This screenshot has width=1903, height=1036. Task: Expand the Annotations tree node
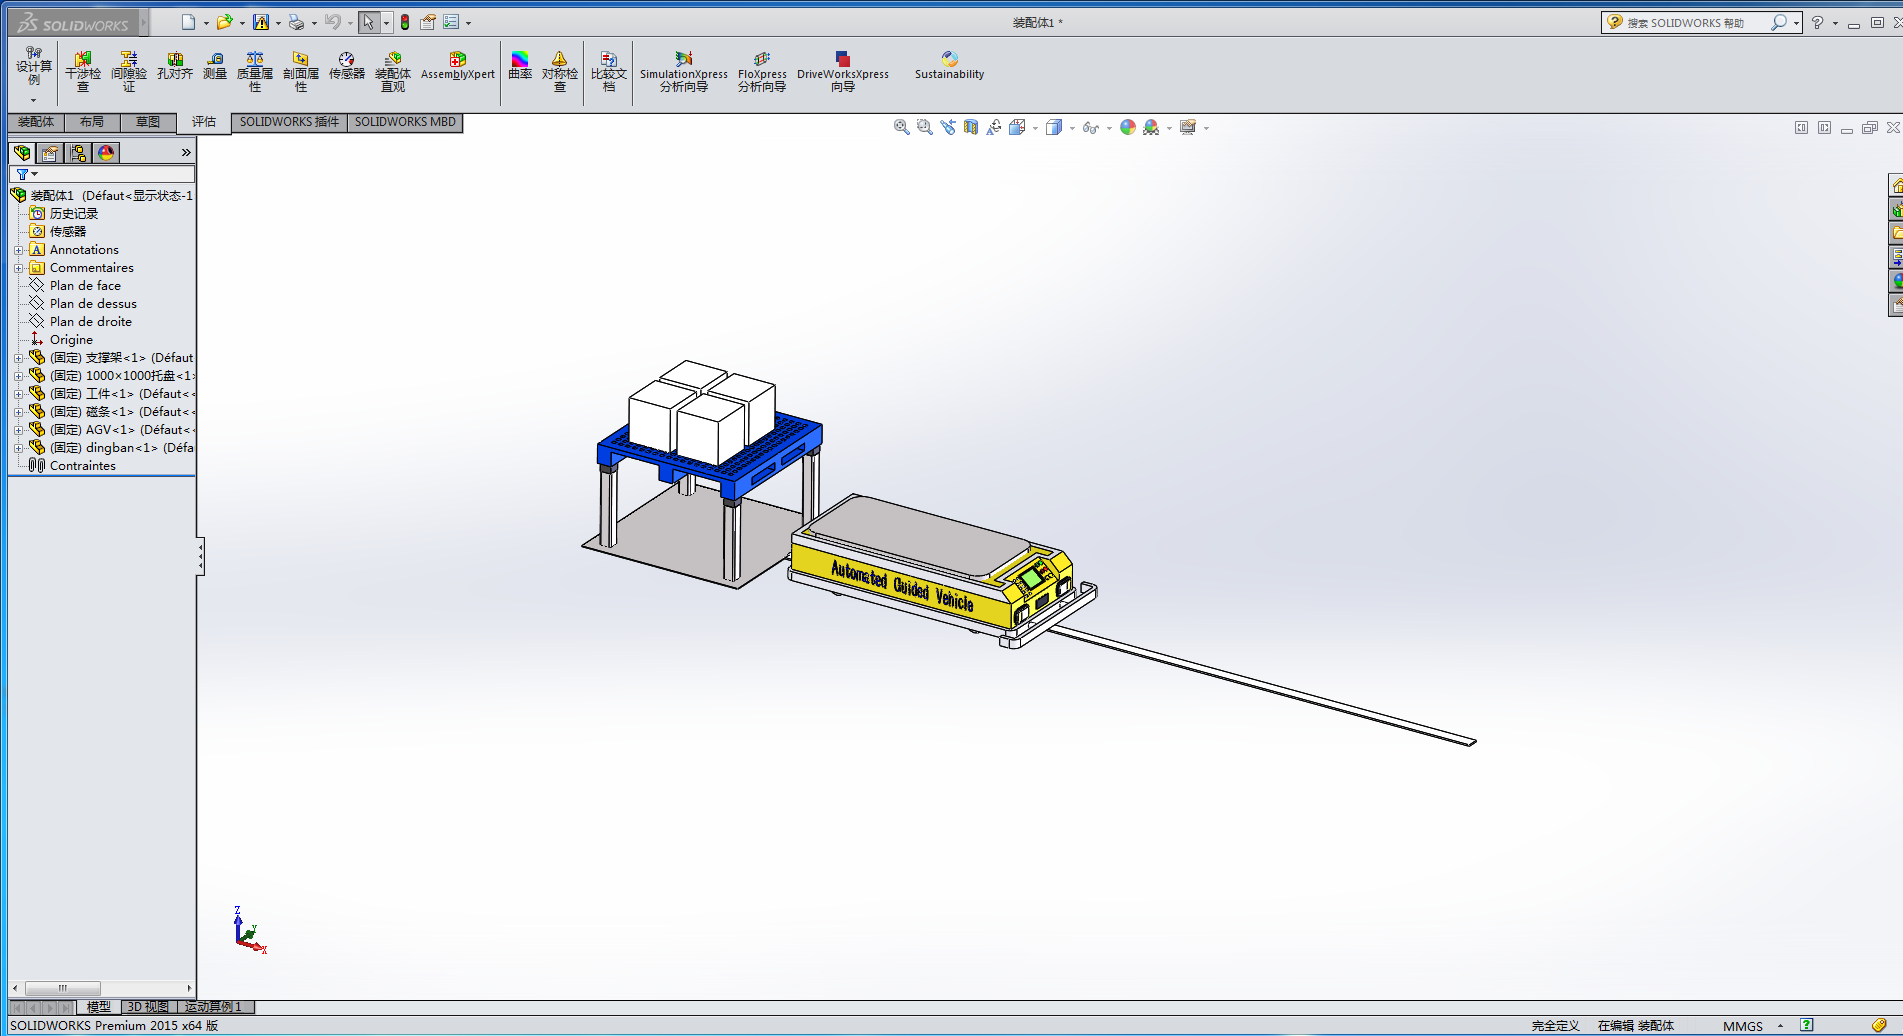click(x=18, y=250)
